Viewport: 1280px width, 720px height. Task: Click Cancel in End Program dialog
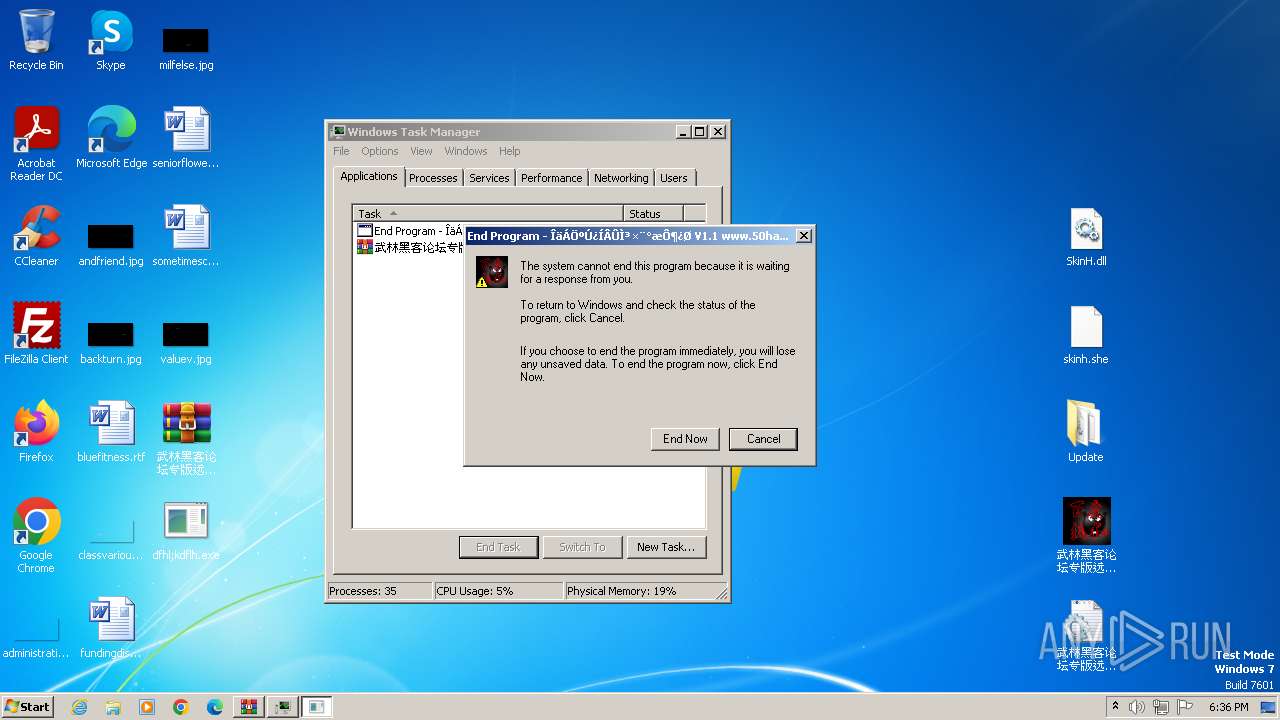coord(763,439)
